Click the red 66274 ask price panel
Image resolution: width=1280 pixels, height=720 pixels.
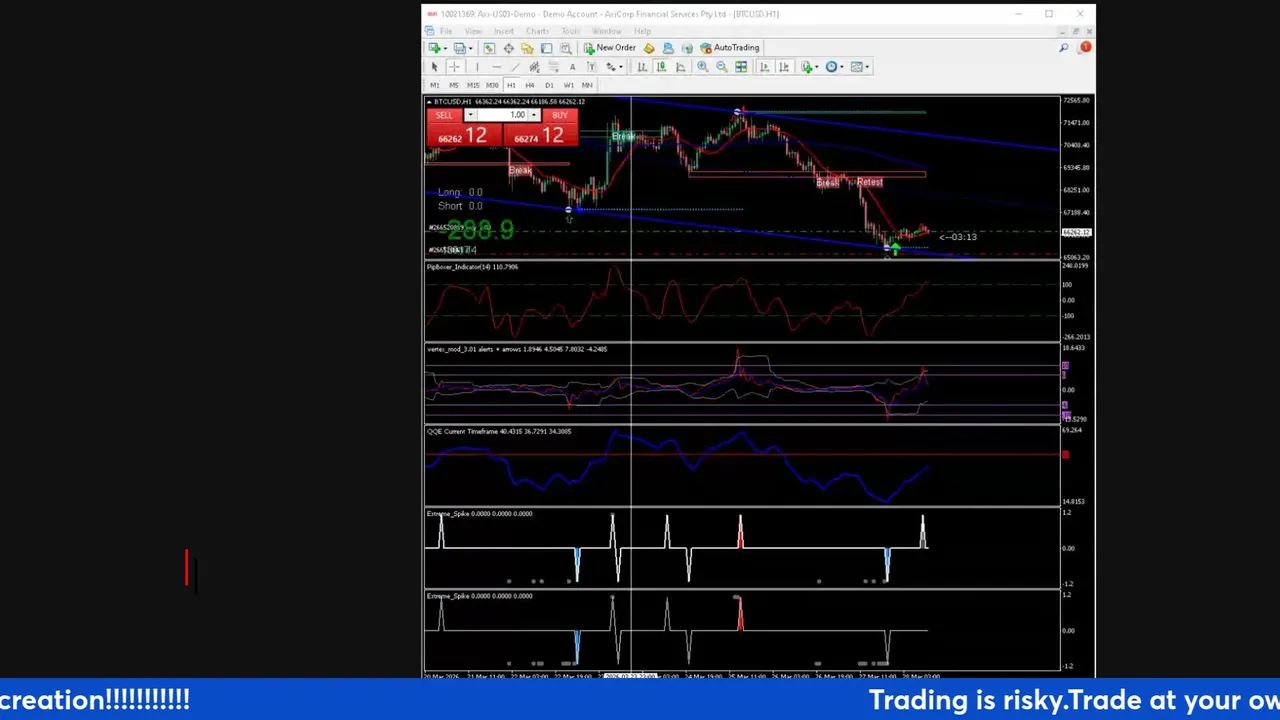tap(540, 135)
